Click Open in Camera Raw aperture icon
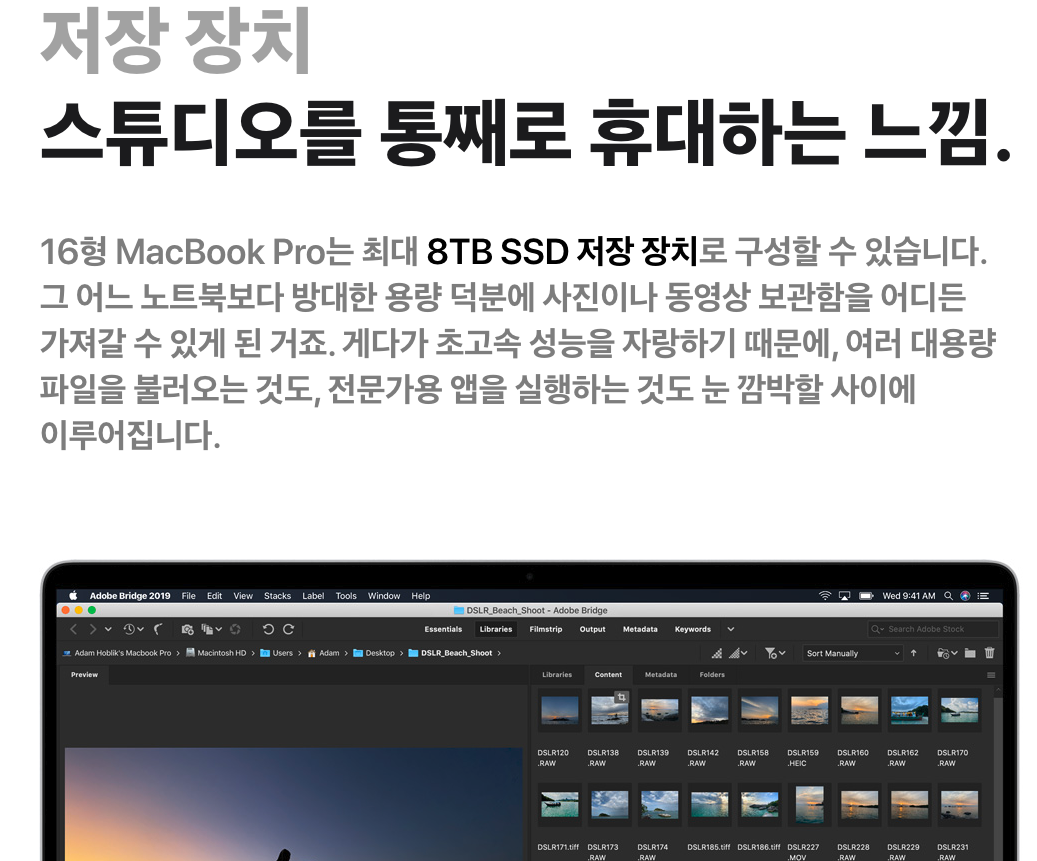The height and width of the screenshot is (861, 1037). tap(235, 629)
